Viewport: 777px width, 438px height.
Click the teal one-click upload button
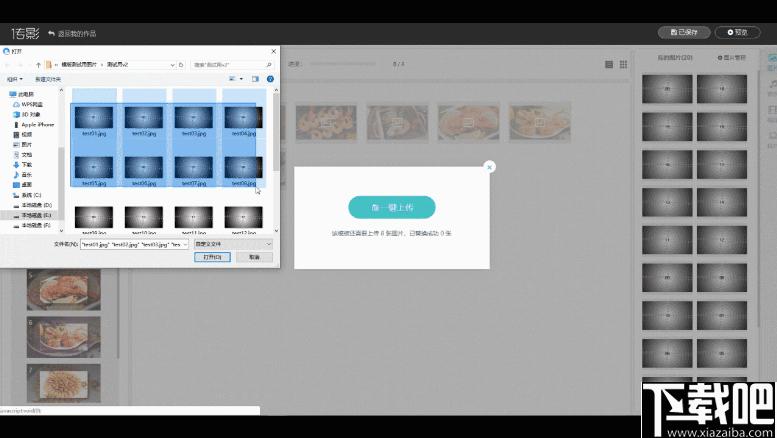pyautogui.click(x=392, y=207)
